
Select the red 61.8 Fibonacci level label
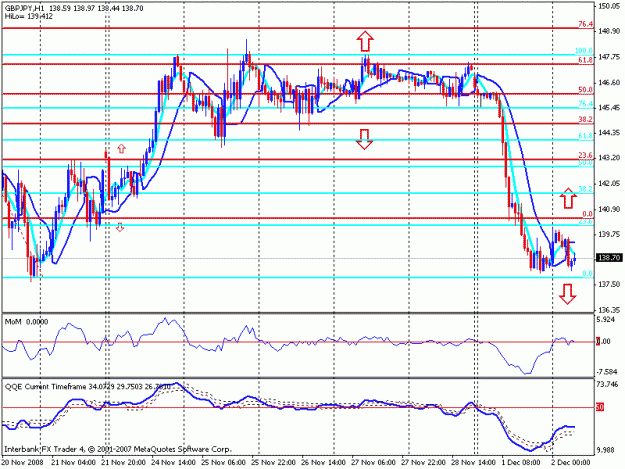click(x=586, y=60)
